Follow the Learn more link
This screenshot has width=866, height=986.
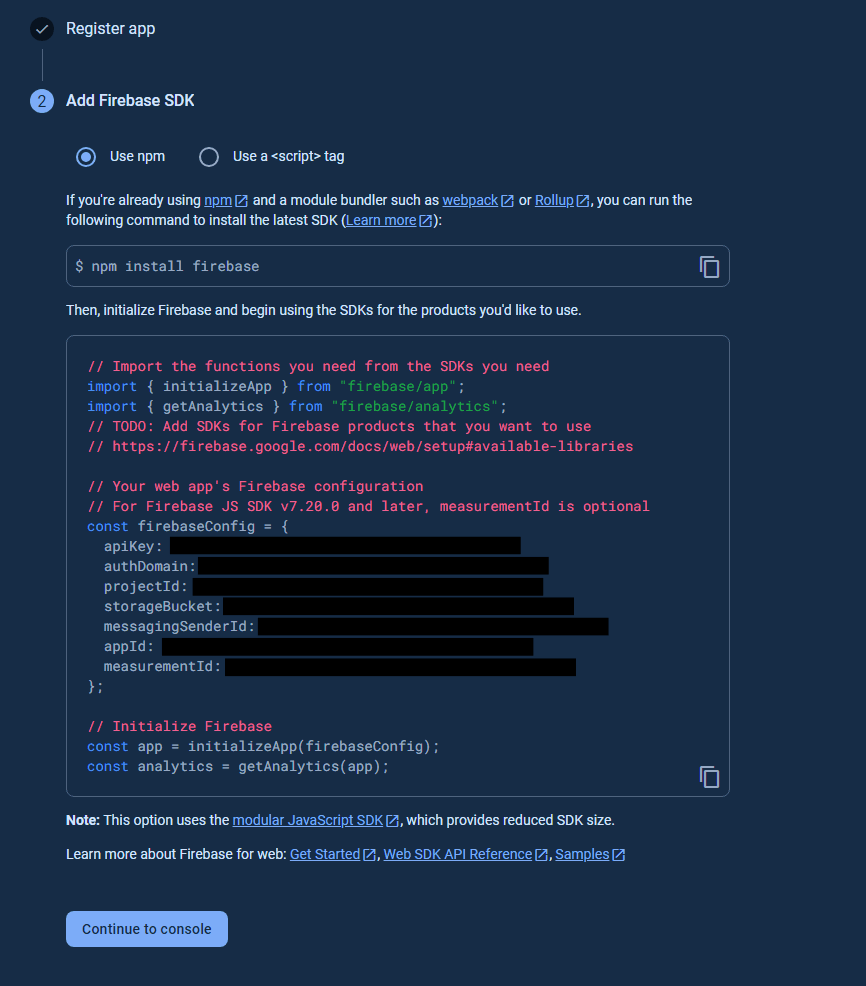coord(389,221)
